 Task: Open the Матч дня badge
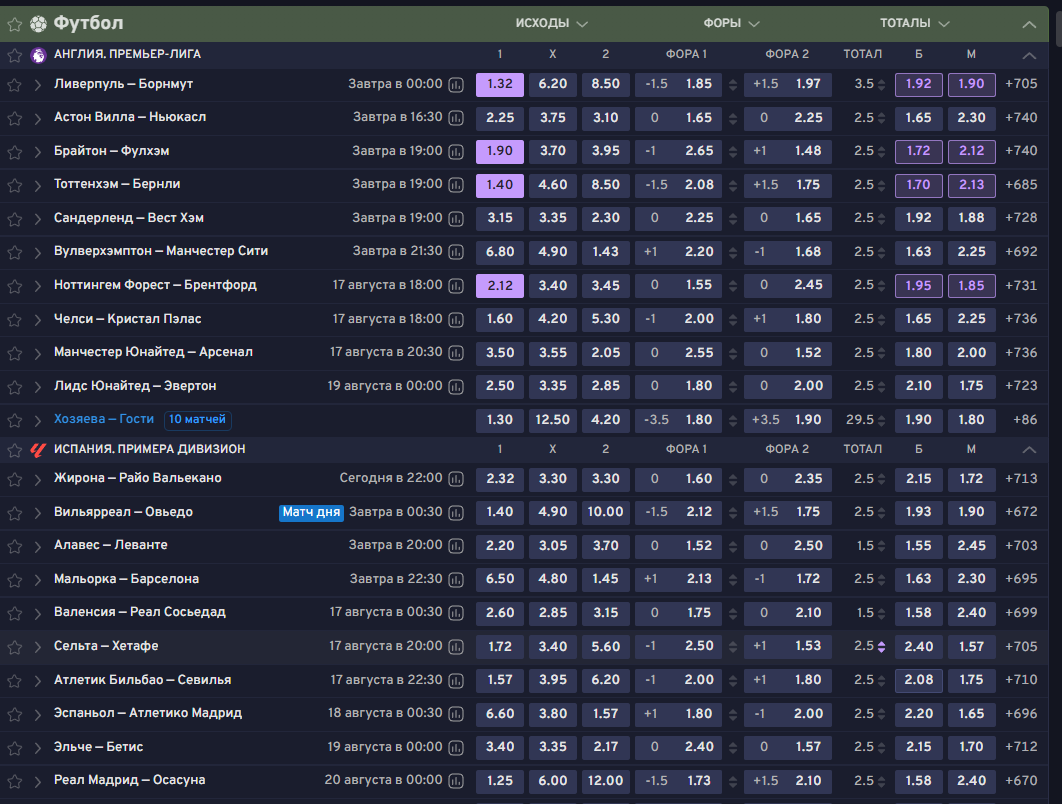click(311, 513)
